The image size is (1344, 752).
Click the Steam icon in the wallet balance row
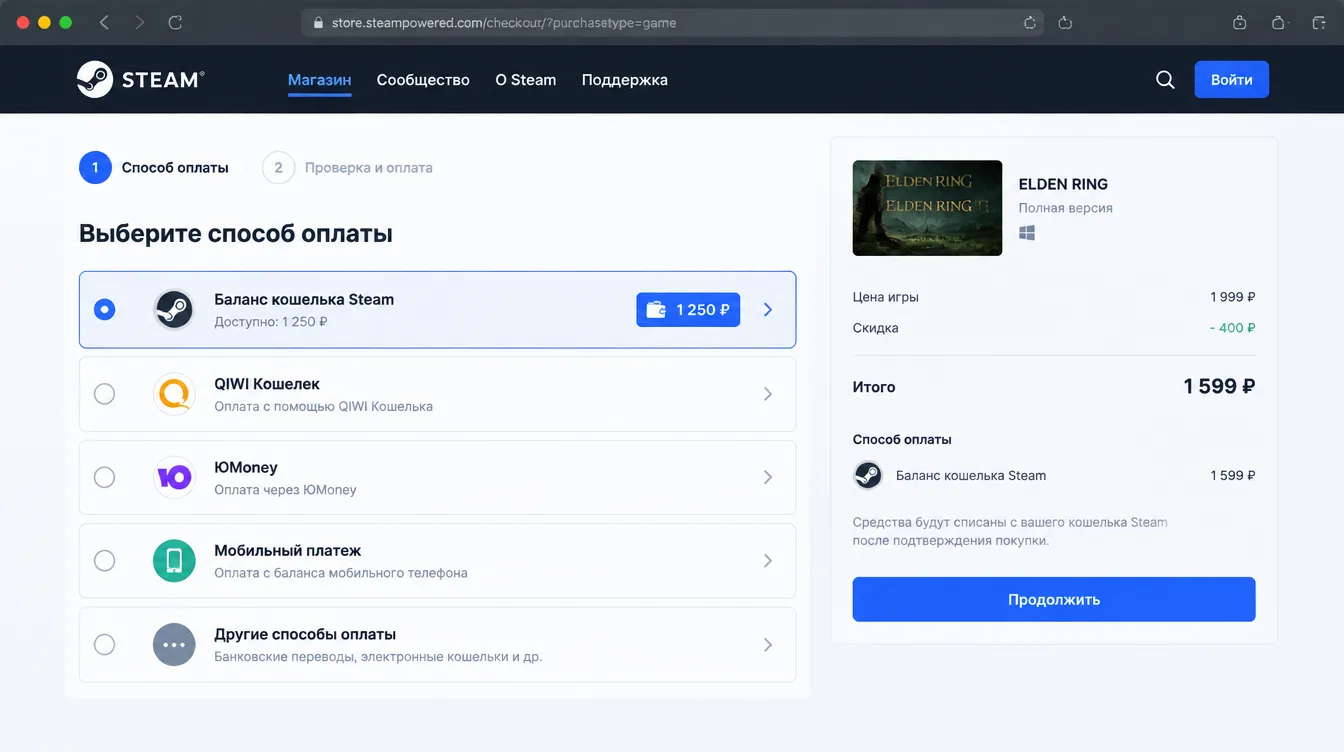point(174,310)
